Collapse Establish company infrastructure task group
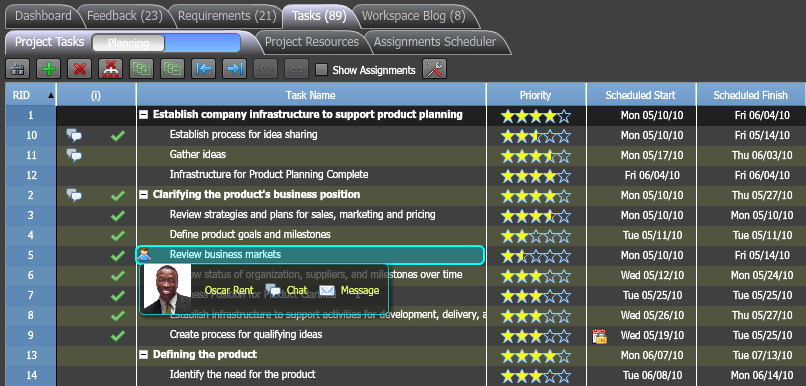The image size is (806, 386). tap(144, 115)
